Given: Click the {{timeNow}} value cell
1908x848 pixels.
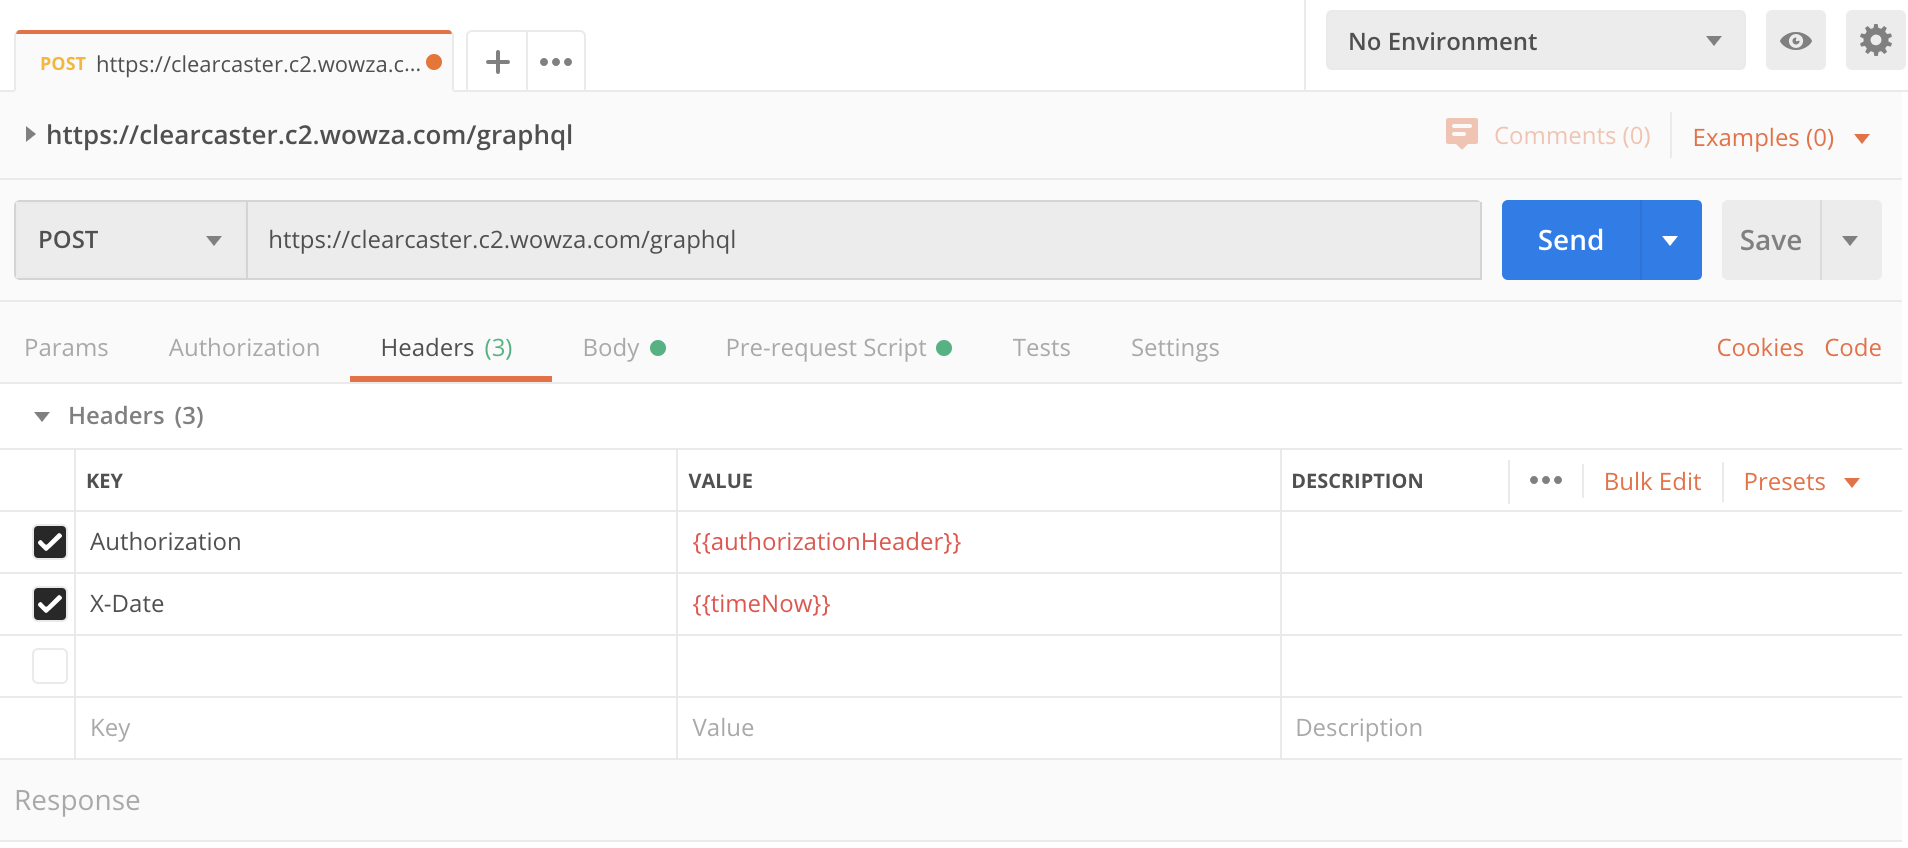Looking at the screenshot, I should (979, 604).
